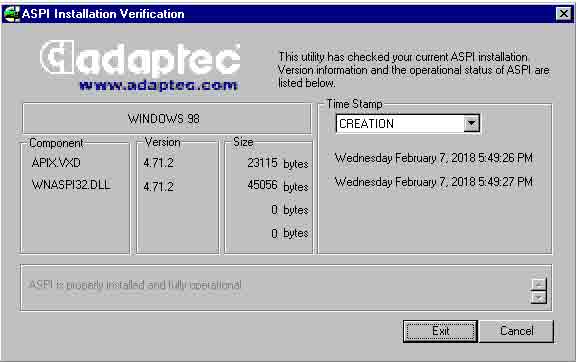Image resolution: width=576 pixels, height=362 pixels.
Task: Click the Cancel button
Action: click(516, 331)
